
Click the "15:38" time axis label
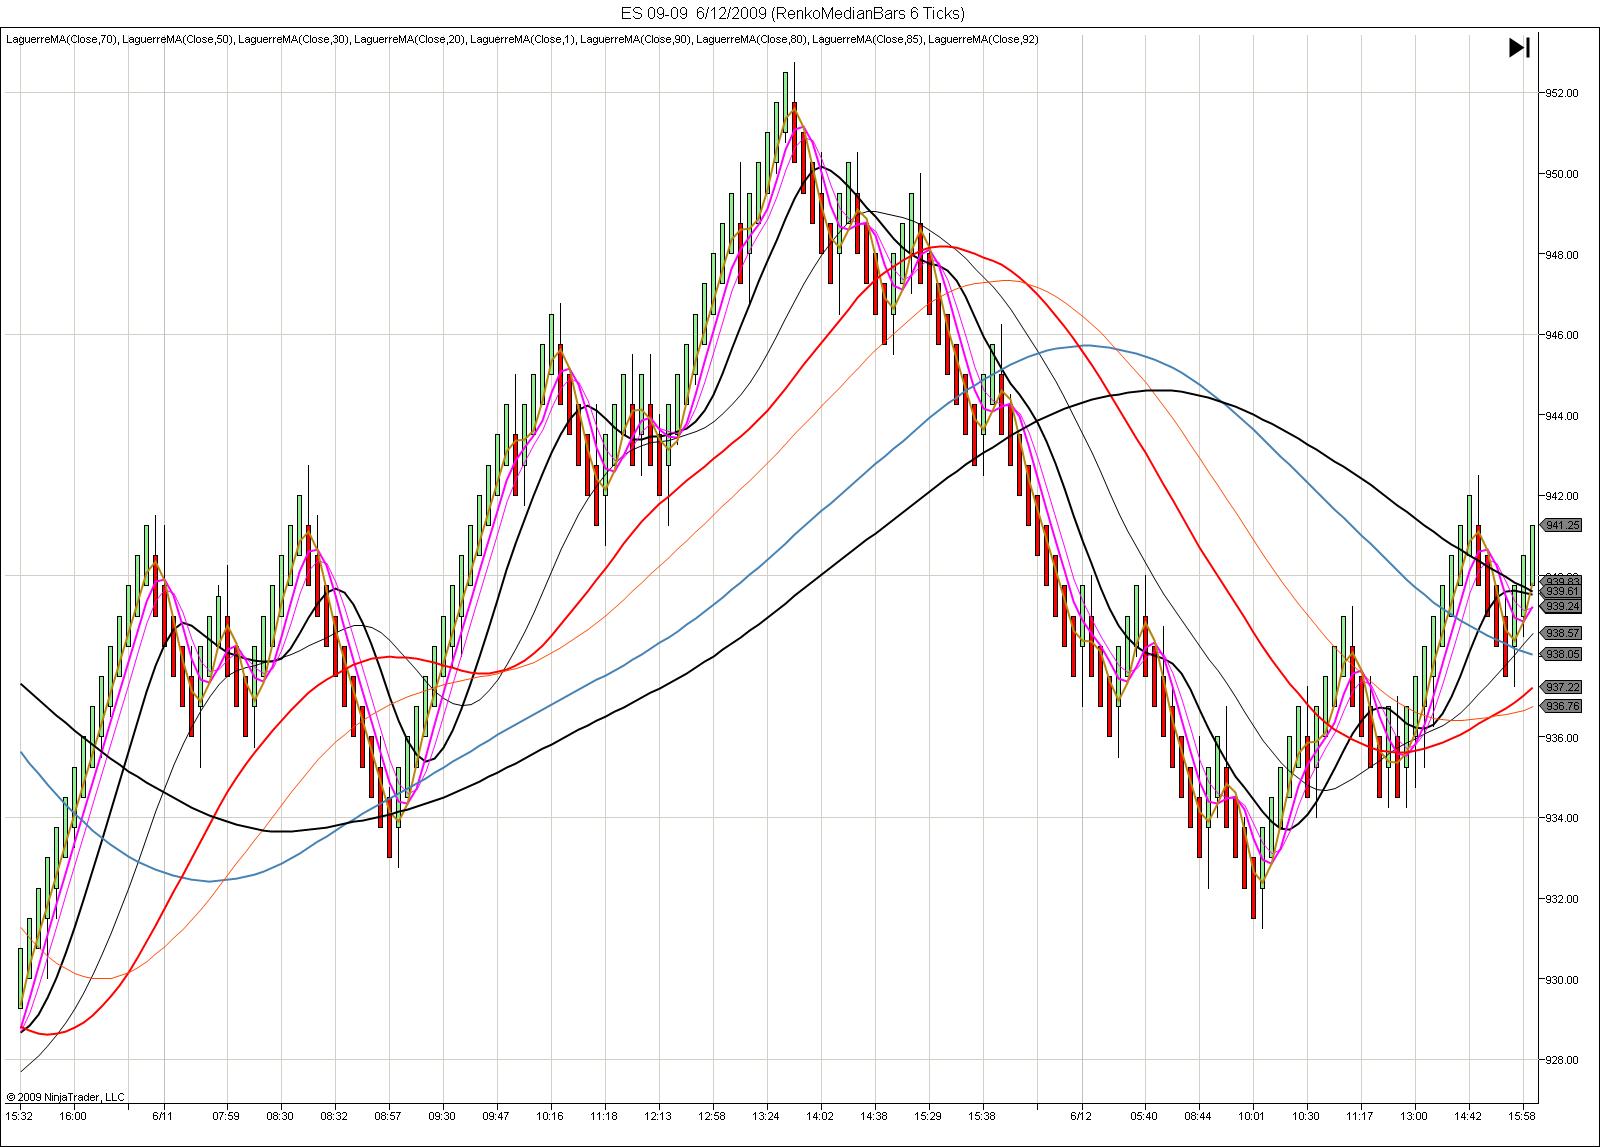tap(982, 1116)
